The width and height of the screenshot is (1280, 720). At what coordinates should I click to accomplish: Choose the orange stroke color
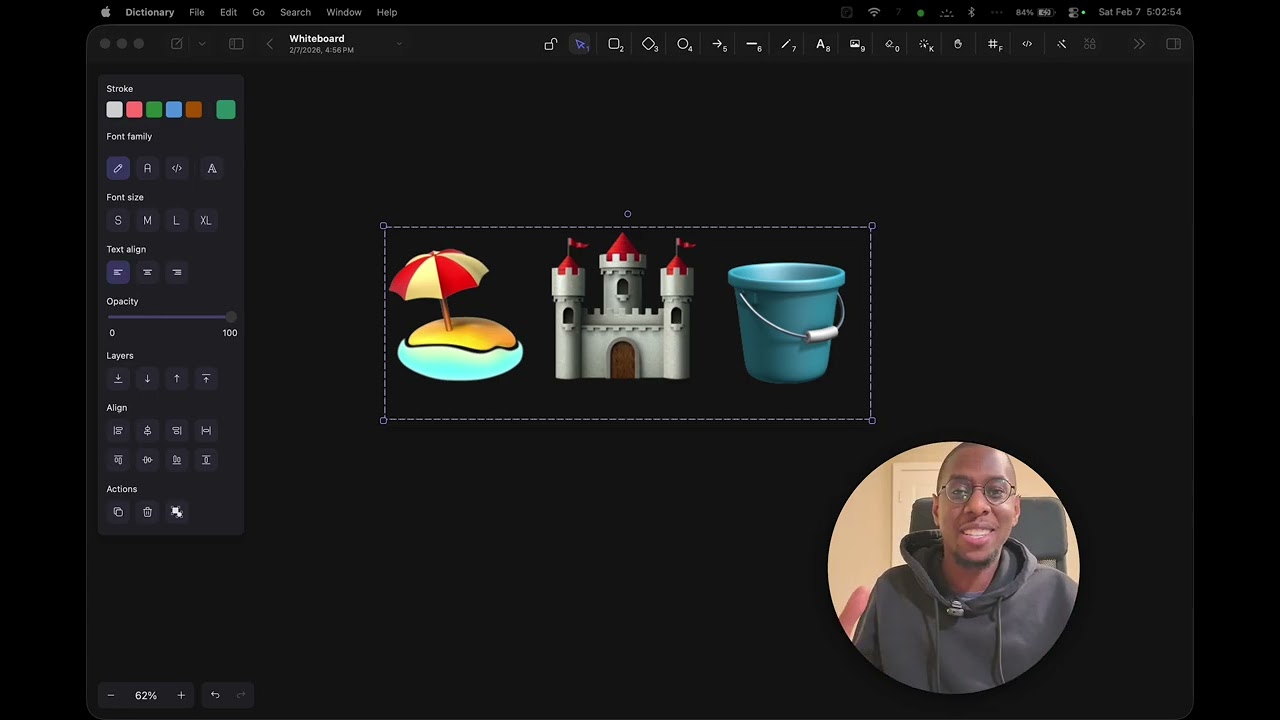click(x=194, y=110)
